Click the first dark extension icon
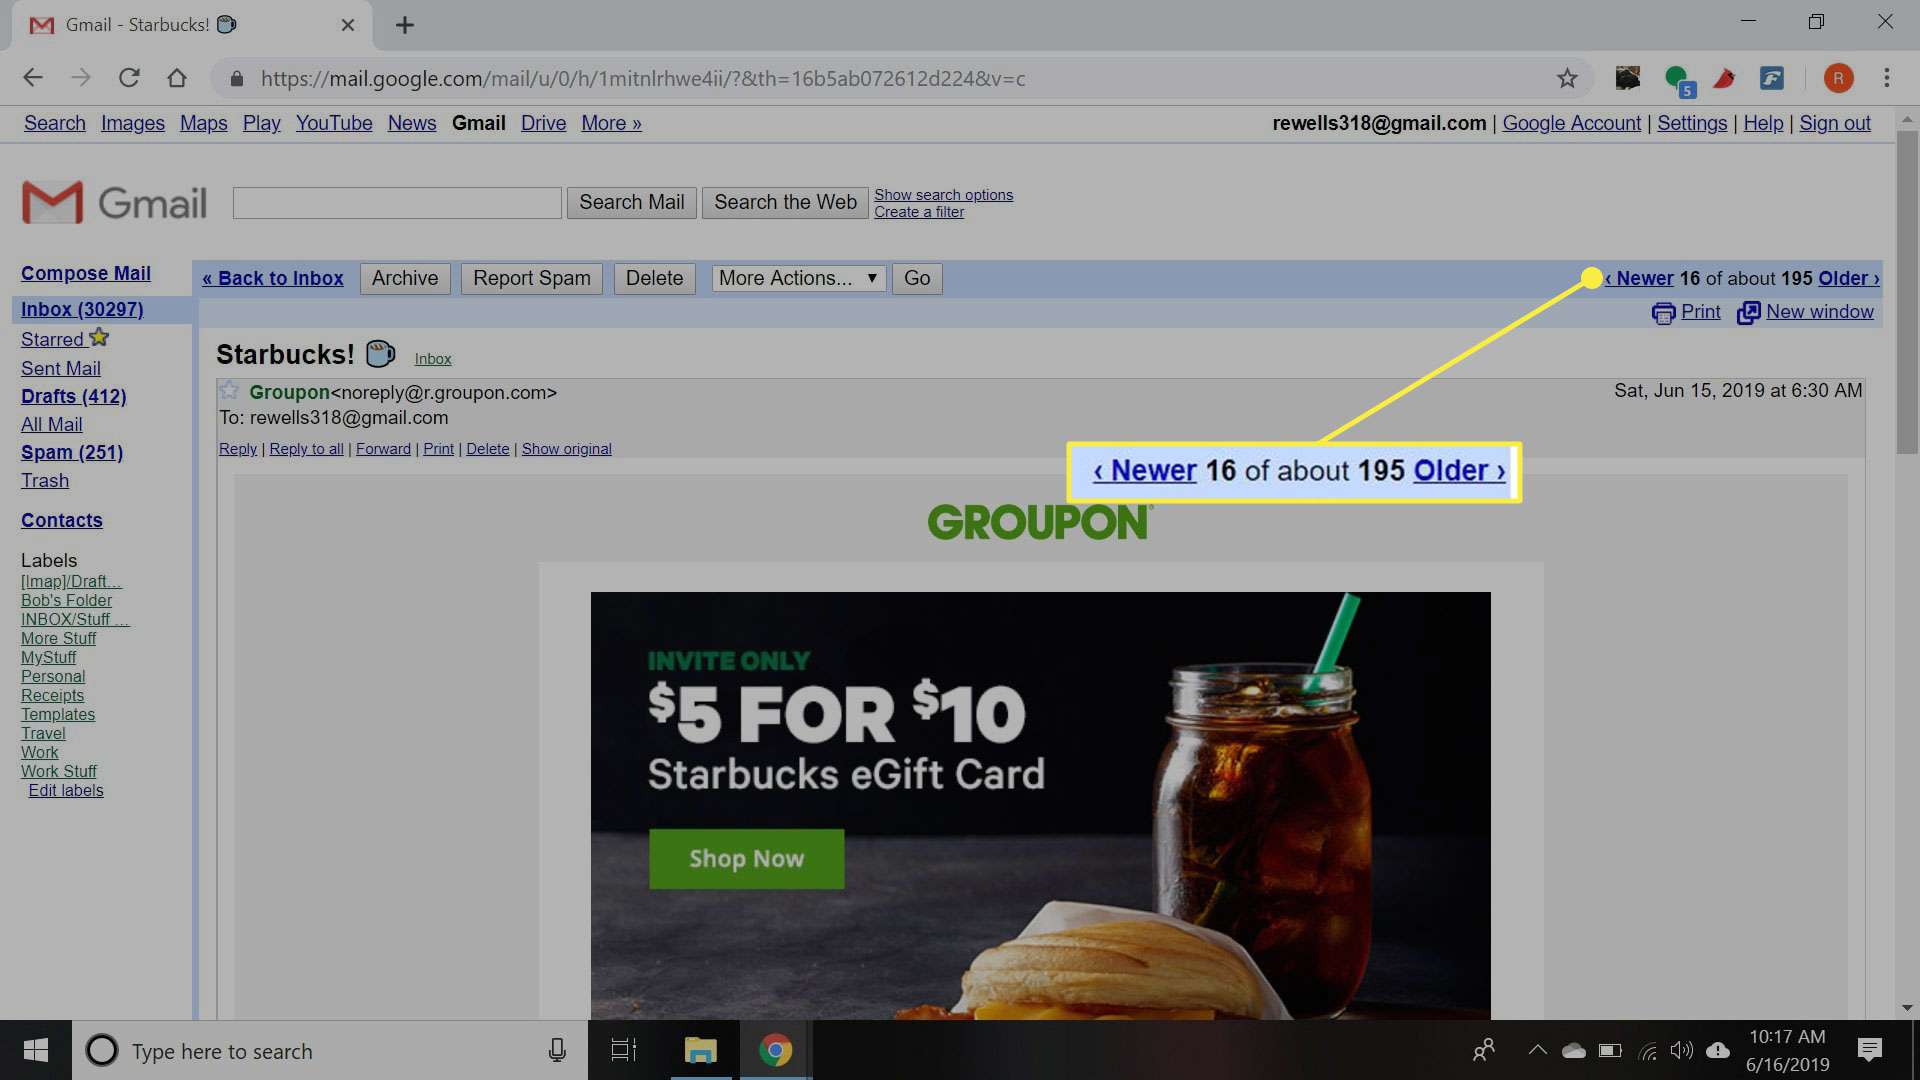Screen dimensions: 1920x1080 tap(1628, 78)
